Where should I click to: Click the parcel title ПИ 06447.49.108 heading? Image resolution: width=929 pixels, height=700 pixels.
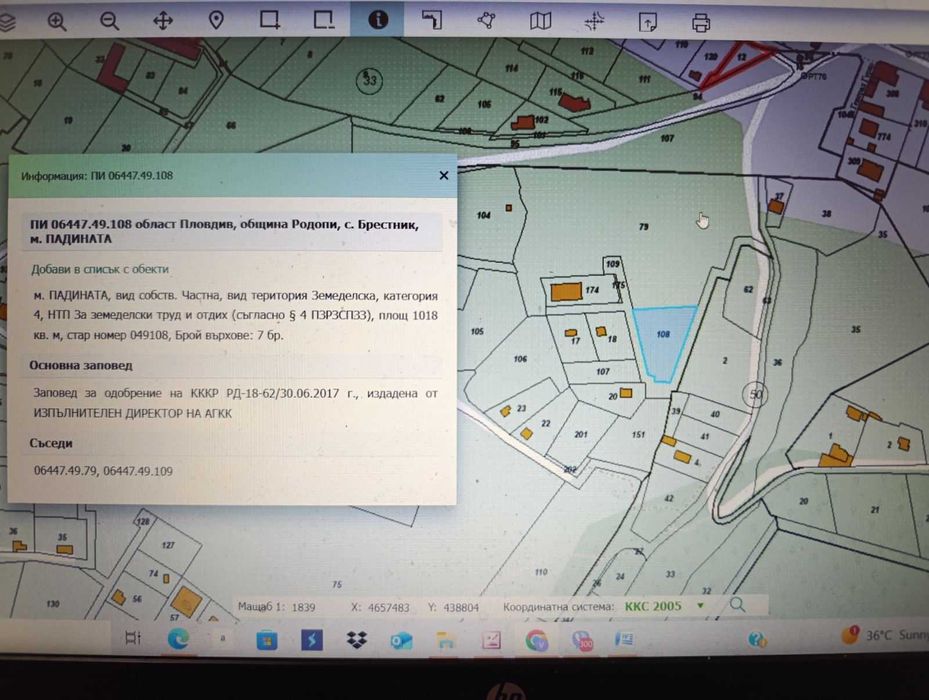pos(225,232)
